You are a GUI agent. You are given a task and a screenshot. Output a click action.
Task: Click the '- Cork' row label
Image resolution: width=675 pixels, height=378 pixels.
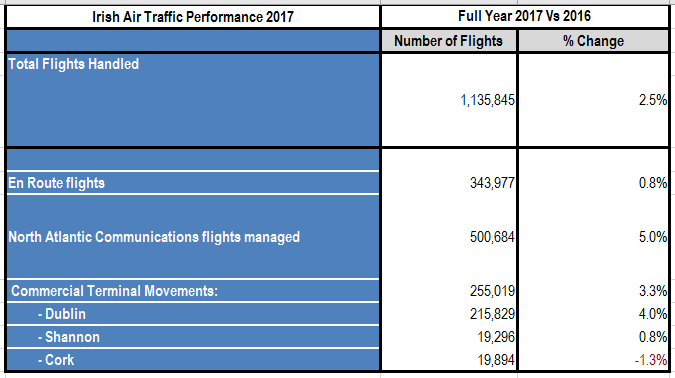point(56,360)
